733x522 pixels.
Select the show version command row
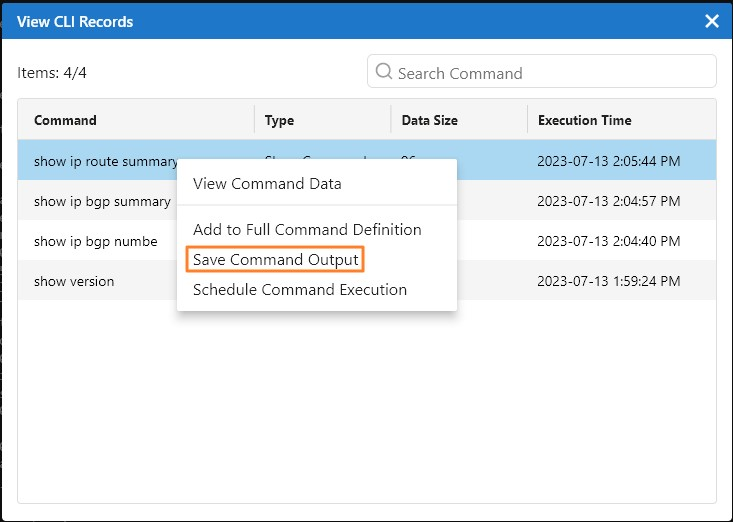(x=74, y=281)
